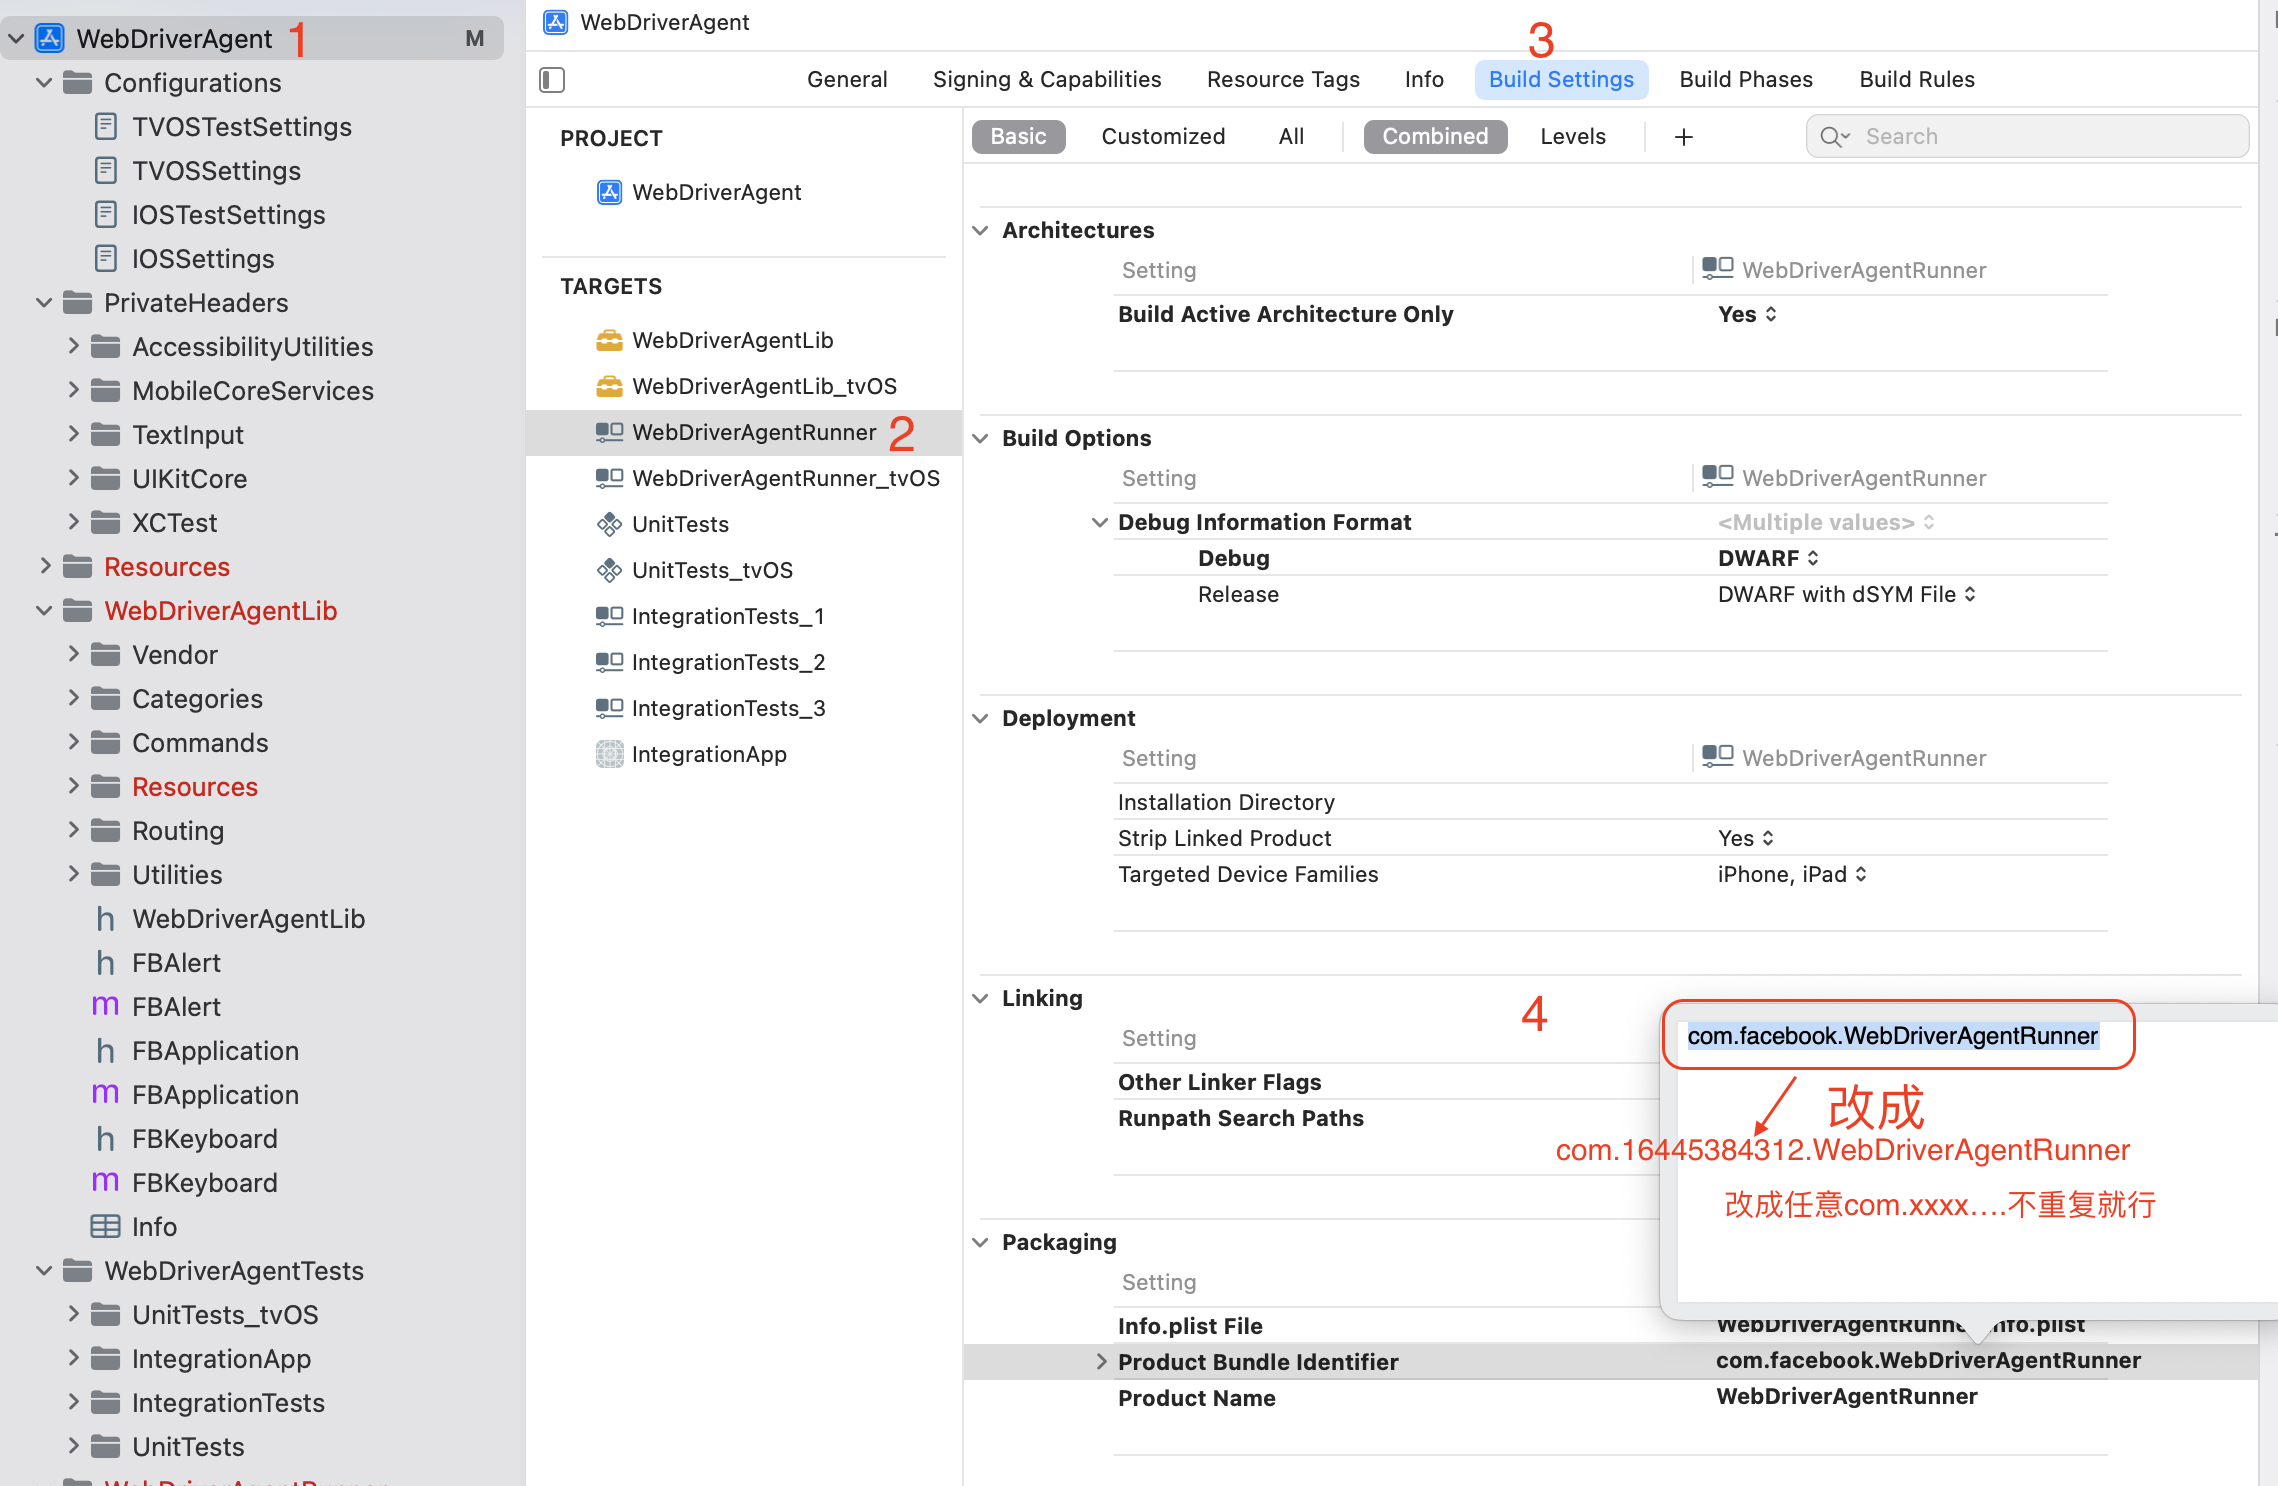This screenshot has width=2278, height=1486.
Task: Select the IntegrationApp target icon
Action: tap(609, 754)
